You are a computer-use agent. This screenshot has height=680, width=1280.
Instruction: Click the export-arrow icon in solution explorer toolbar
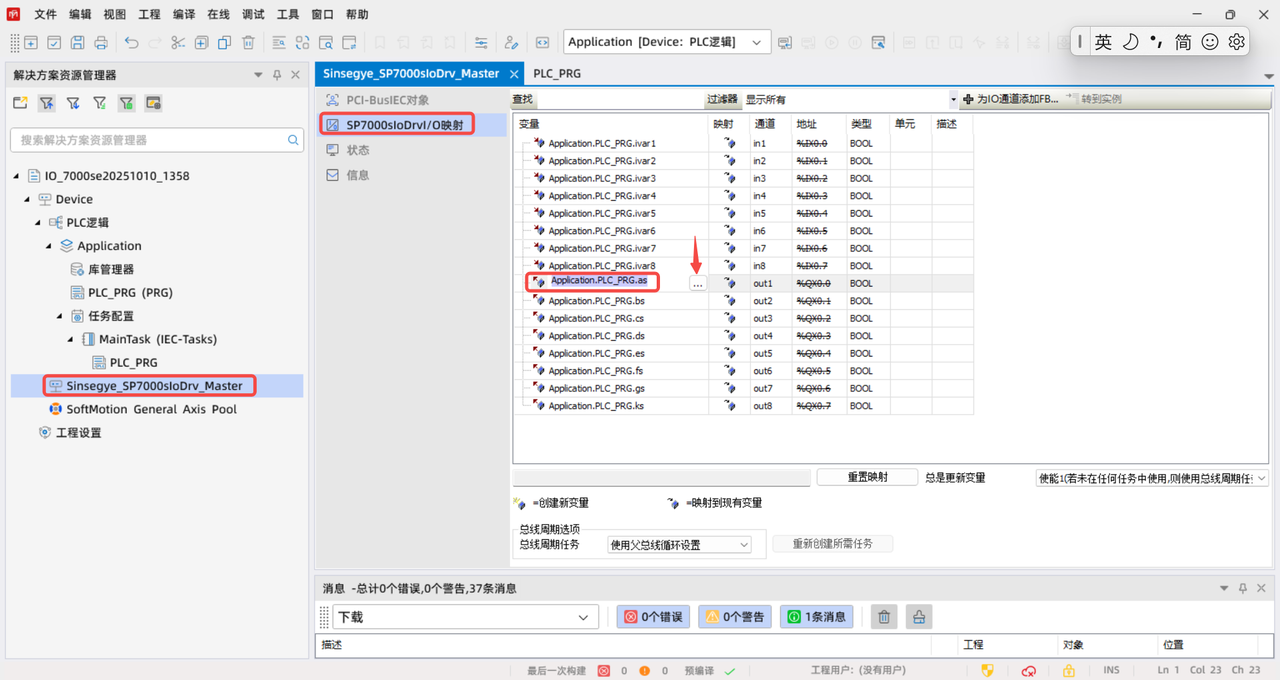point(20,103)
